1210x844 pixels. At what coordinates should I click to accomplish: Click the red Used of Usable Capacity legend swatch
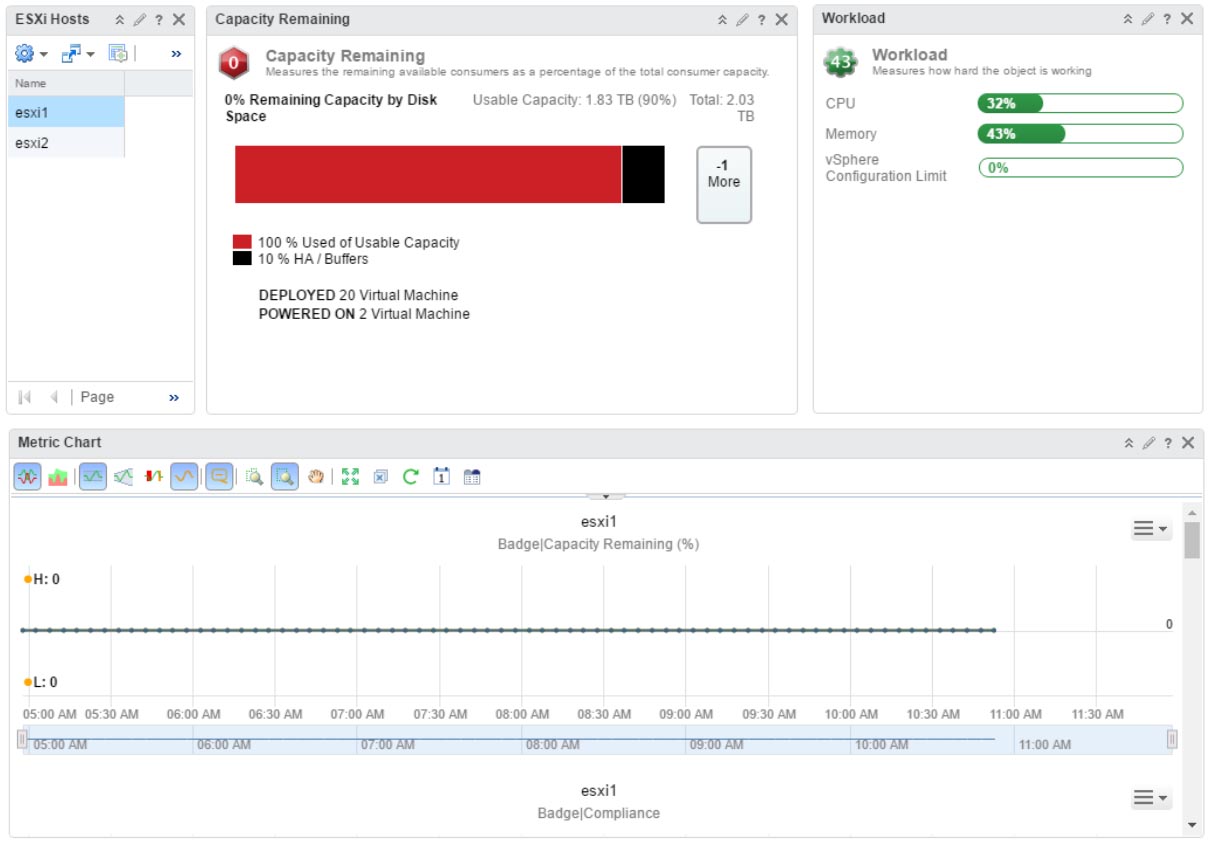[242, 242]
